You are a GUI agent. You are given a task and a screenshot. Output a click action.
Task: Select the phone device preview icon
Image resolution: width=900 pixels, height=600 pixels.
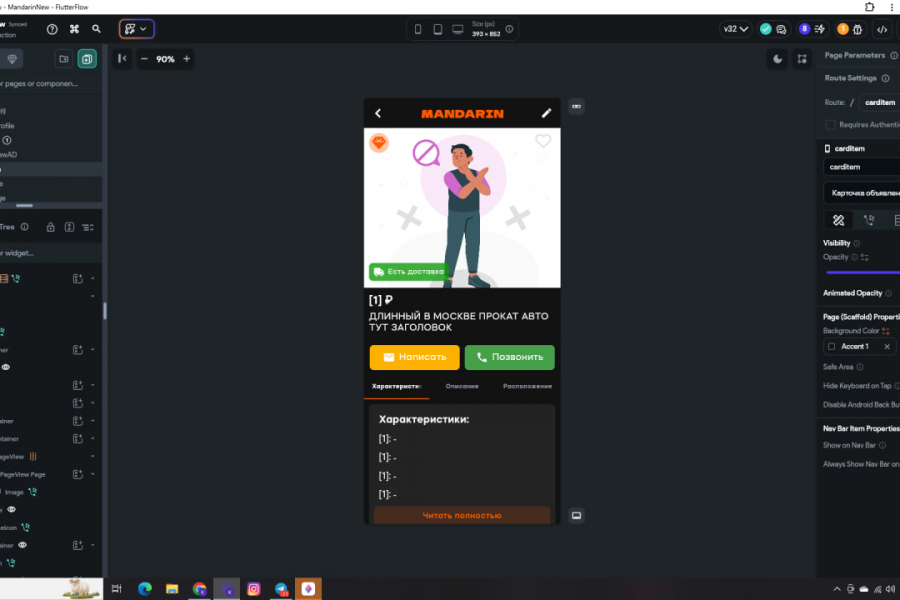coord(418,29)
